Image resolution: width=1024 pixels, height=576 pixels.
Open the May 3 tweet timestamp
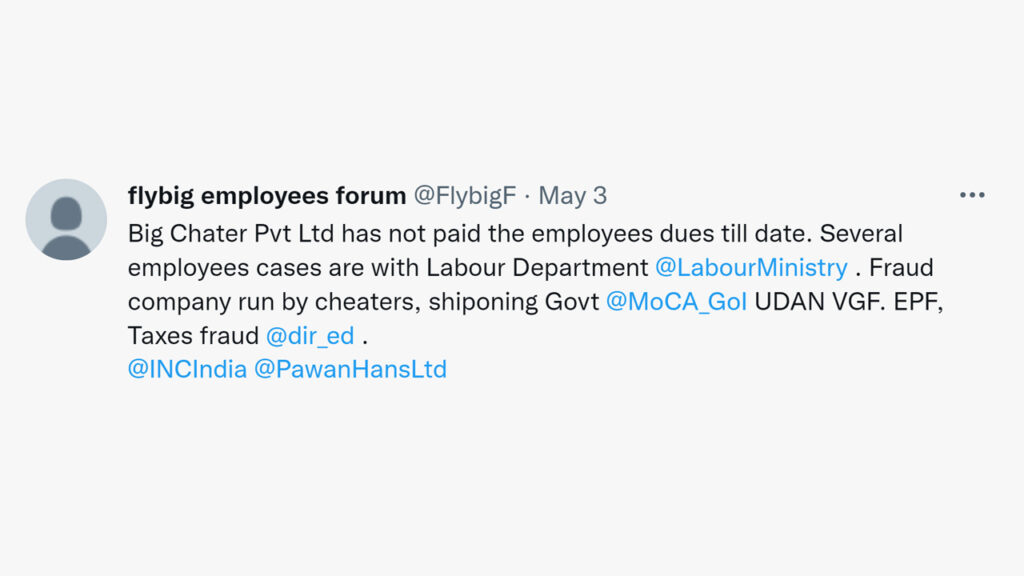(572, 195)
